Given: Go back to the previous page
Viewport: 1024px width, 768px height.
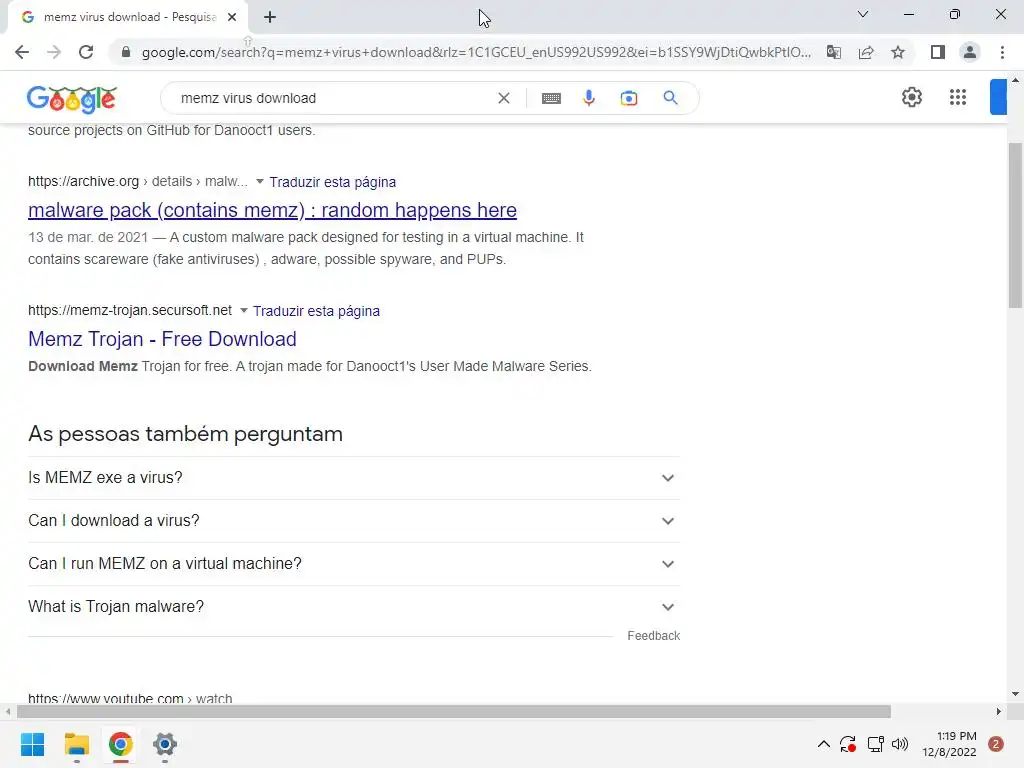Looking at the screenshot, I should (22, 52).
